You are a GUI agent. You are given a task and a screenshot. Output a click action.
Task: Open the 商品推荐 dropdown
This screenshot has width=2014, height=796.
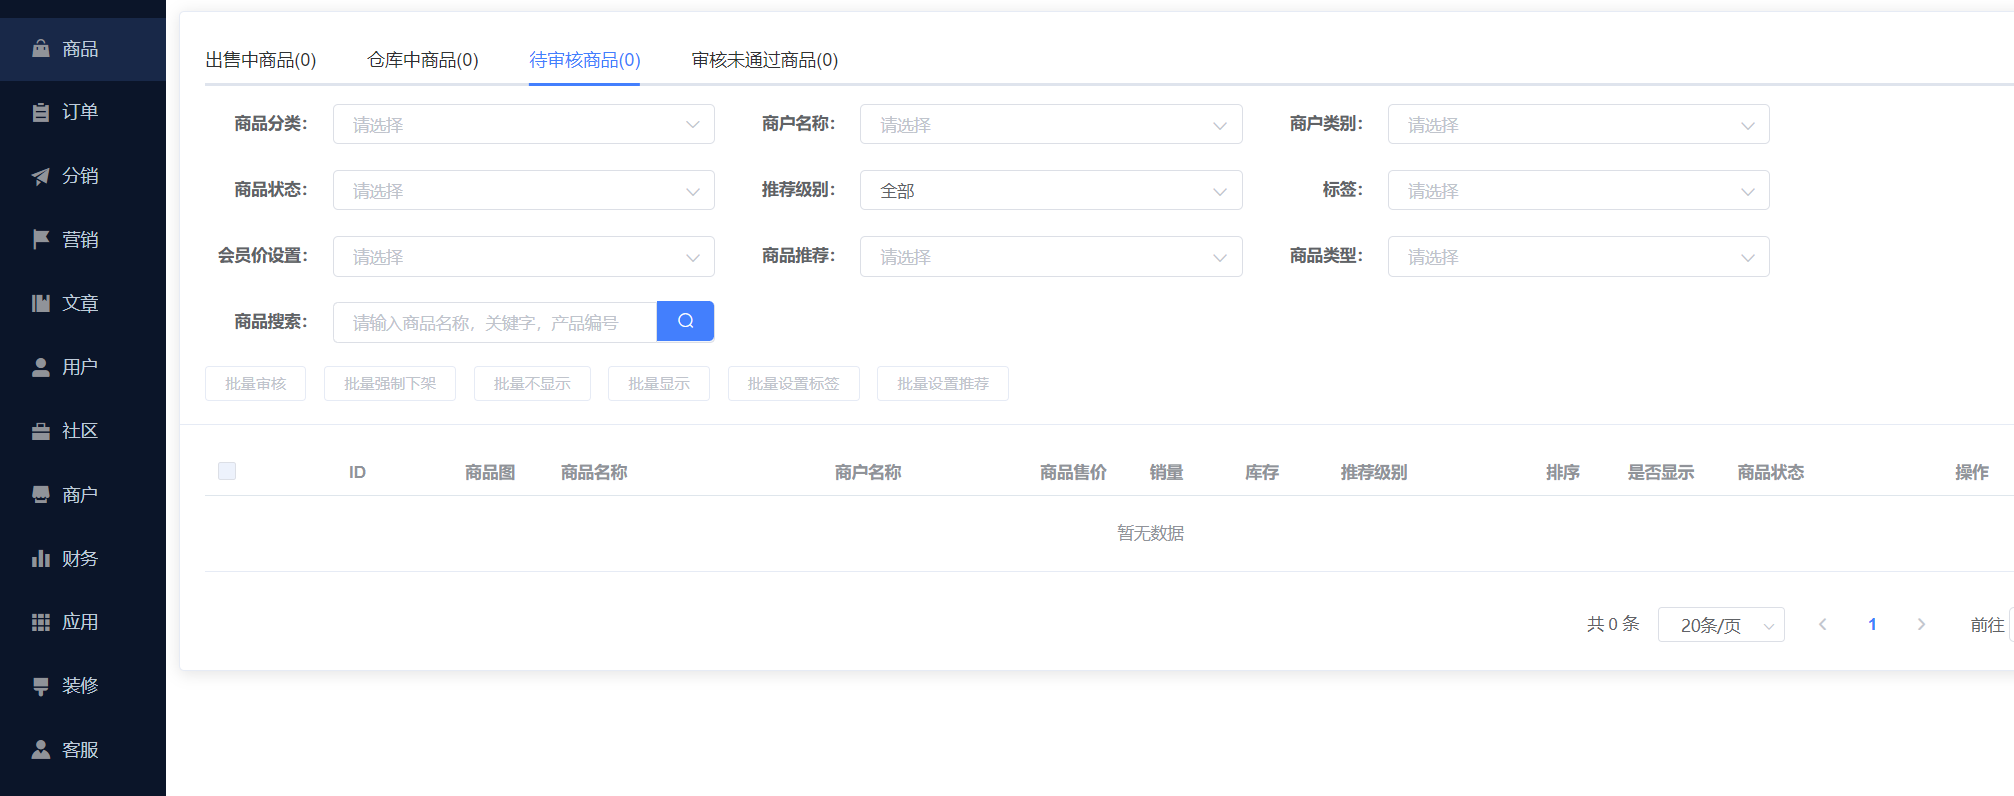pyautogui.click(x=1051, y=256)
